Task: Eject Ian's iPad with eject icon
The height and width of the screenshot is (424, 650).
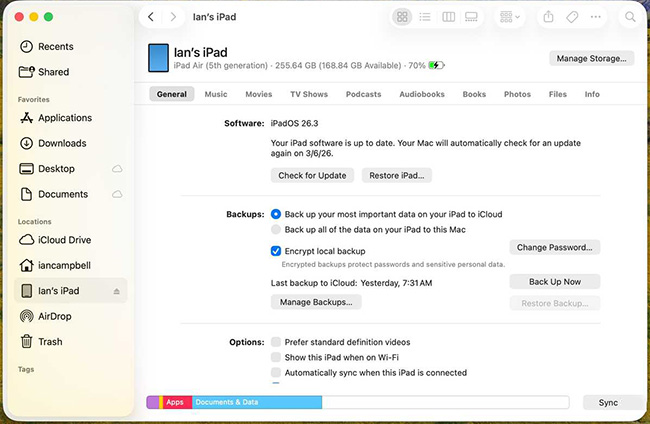Action: pyautogui.click(x=116, y=291)
